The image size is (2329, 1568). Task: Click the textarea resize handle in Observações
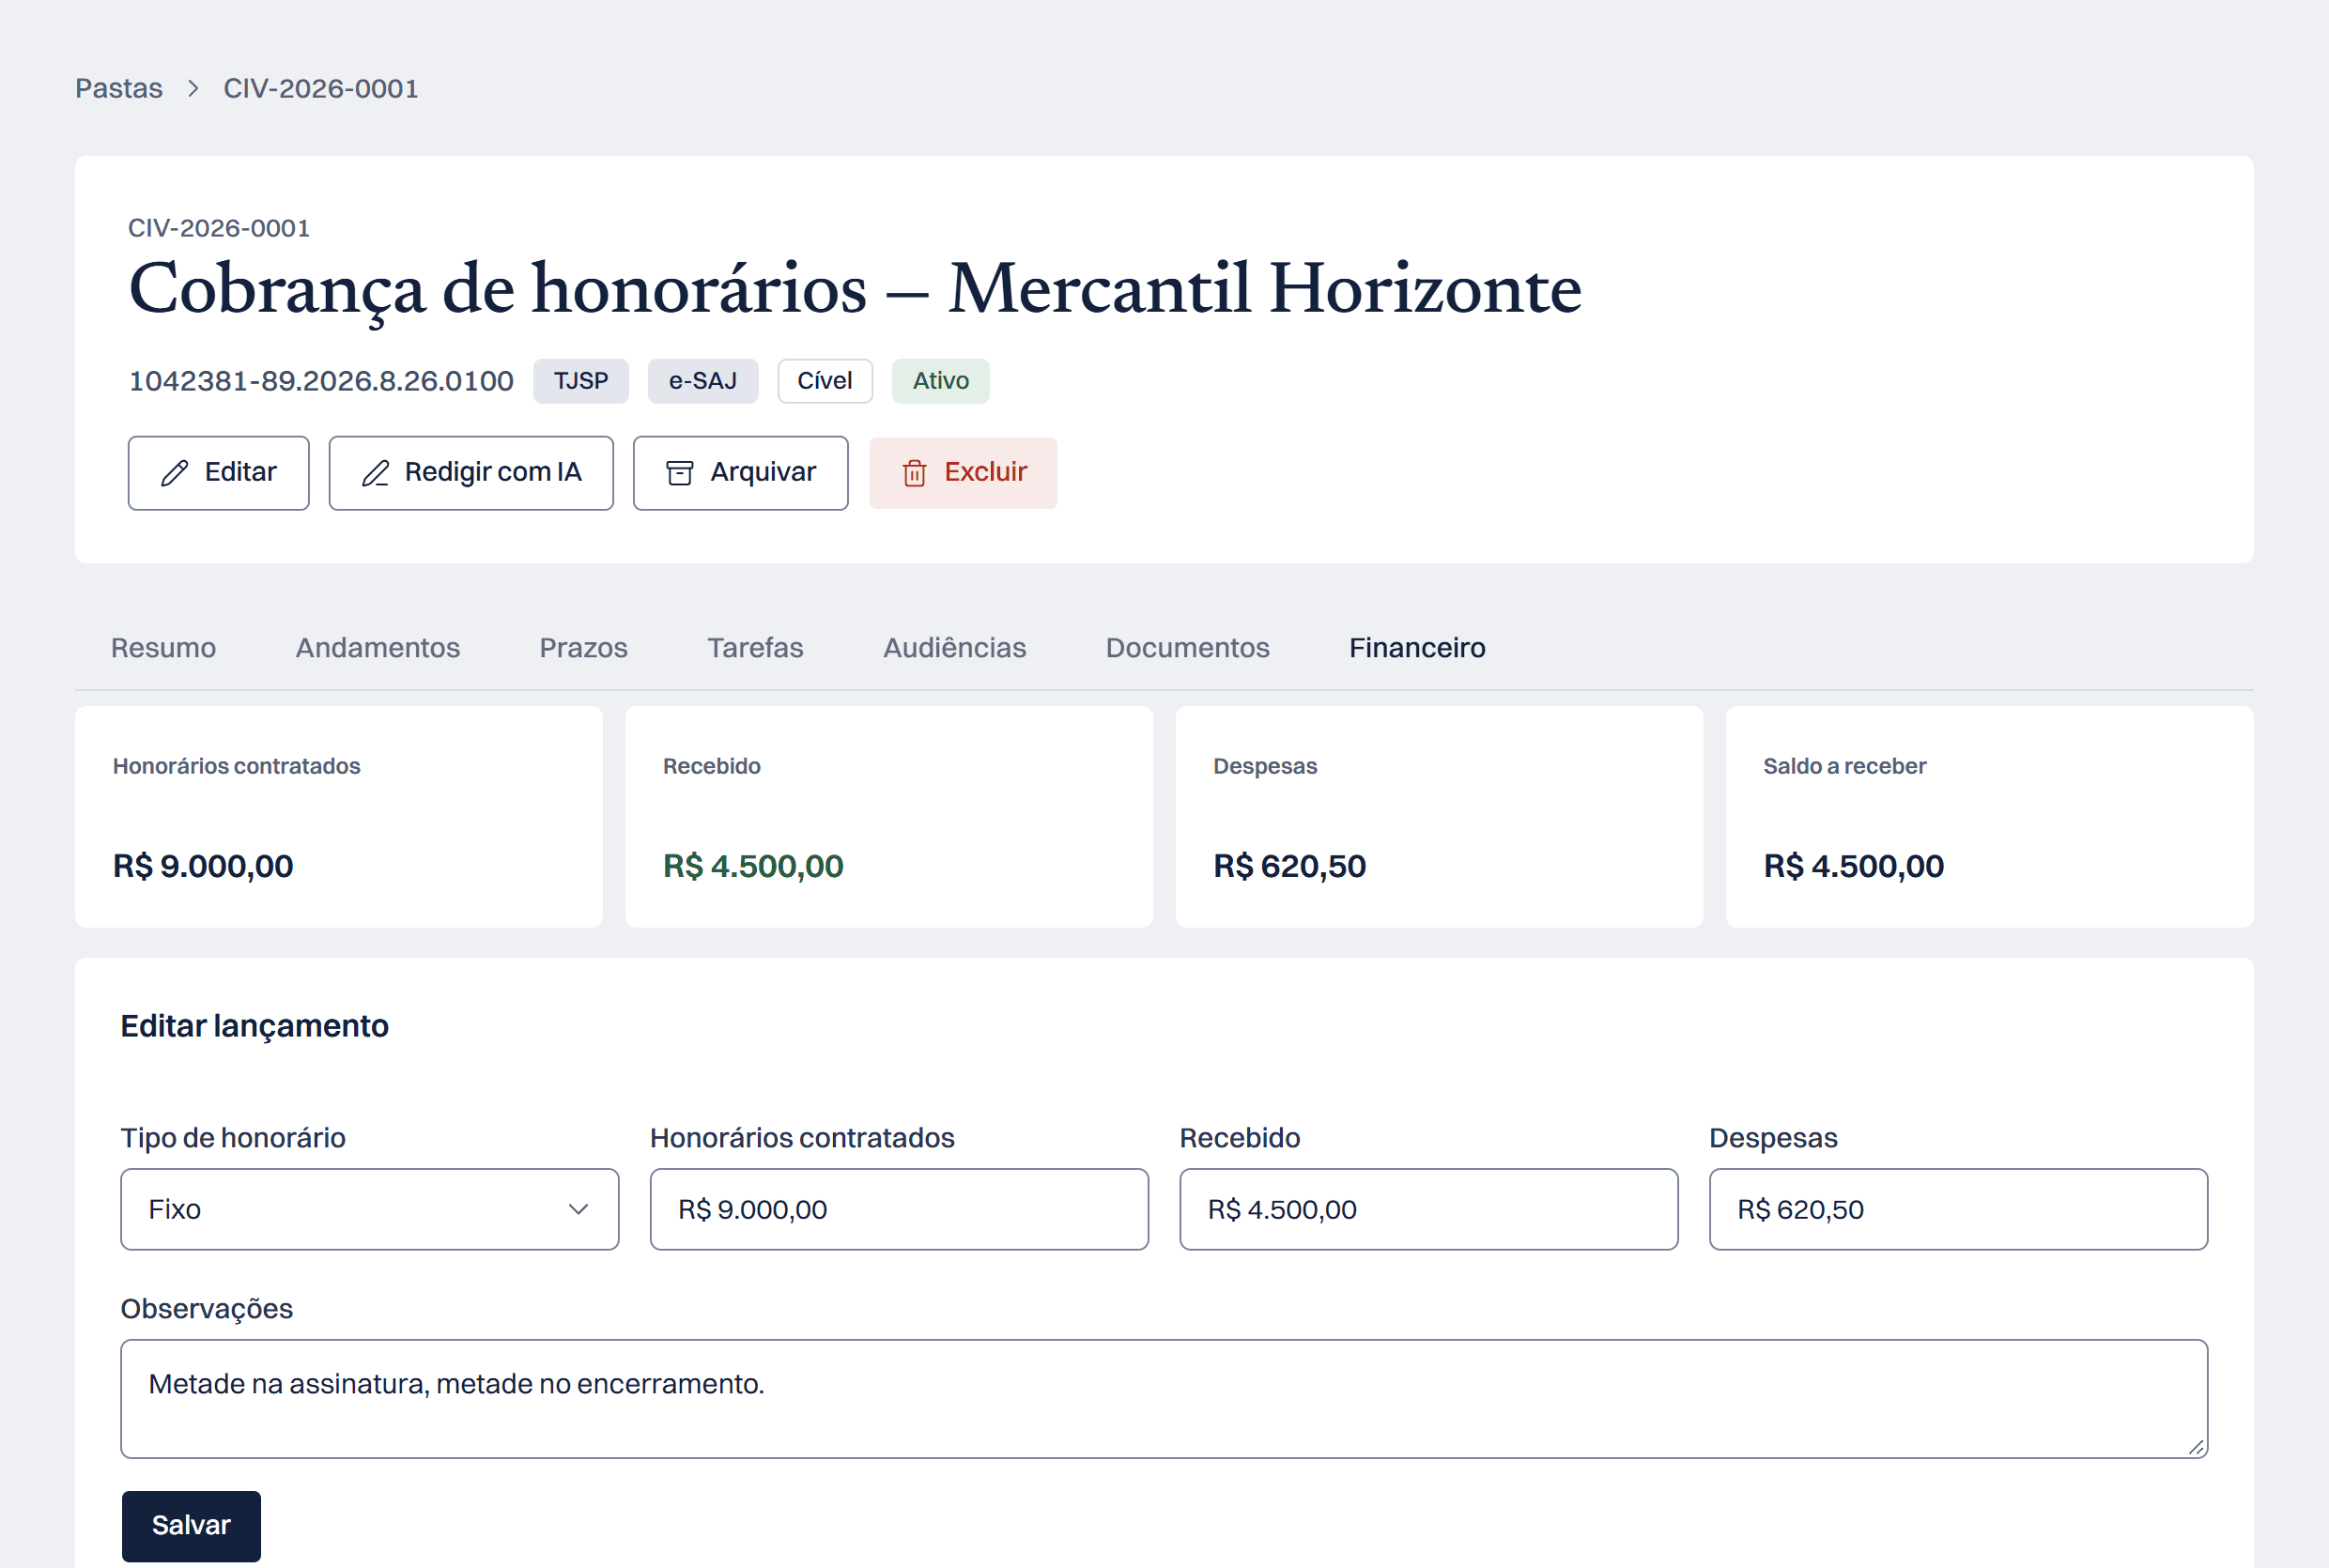point(2196,1447)
